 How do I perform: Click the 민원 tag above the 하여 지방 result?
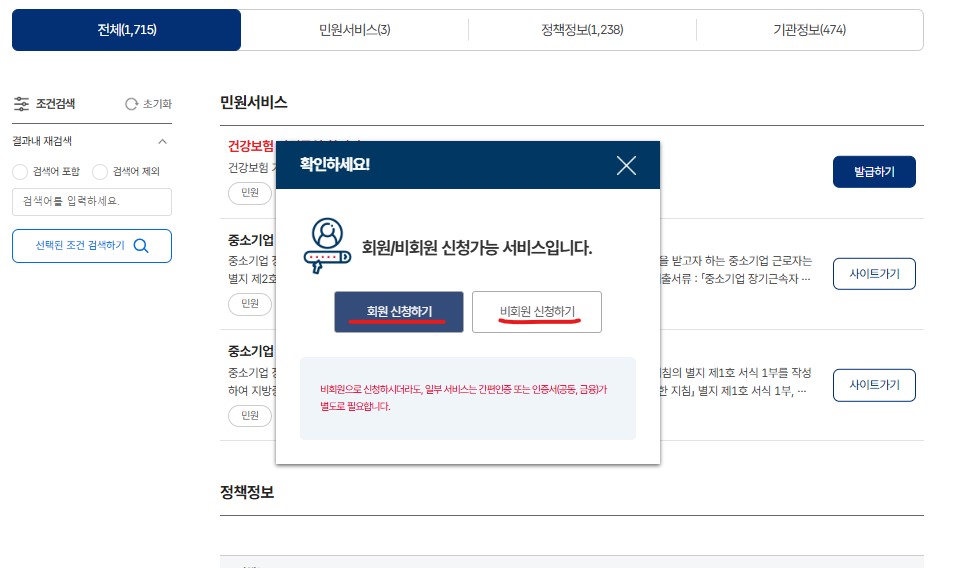click(x=250, y=304)
